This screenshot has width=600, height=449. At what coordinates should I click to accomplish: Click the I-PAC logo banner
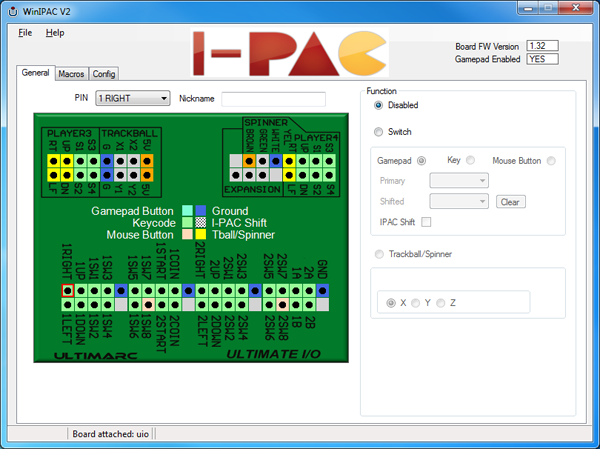point(290,52)
